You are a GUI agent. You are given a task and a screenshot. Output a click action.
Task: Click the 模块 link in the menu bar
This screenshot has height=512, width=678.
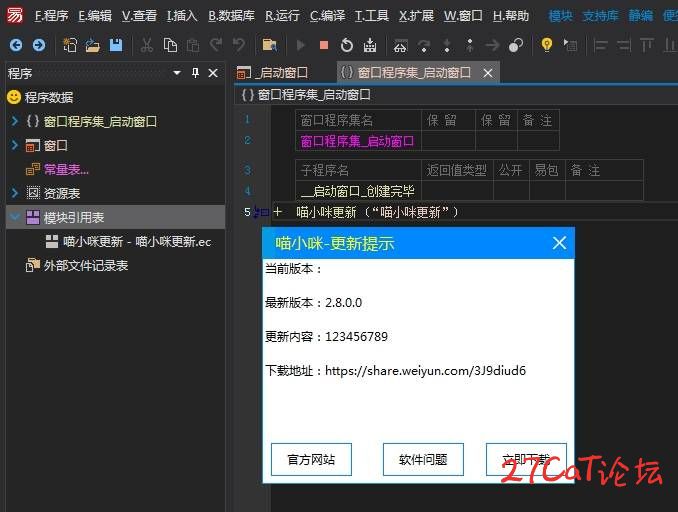point(560,16)
